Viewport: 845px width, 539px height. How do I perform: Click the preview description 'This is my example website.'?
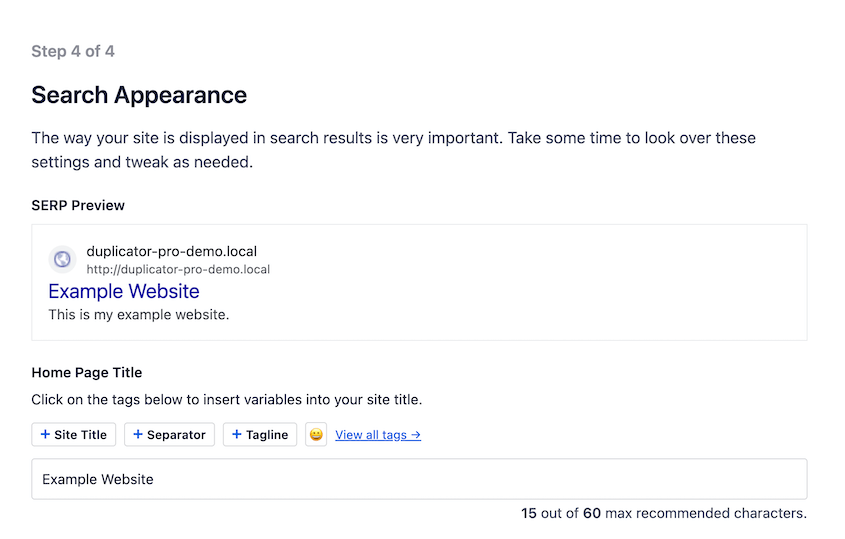point(139,315)
